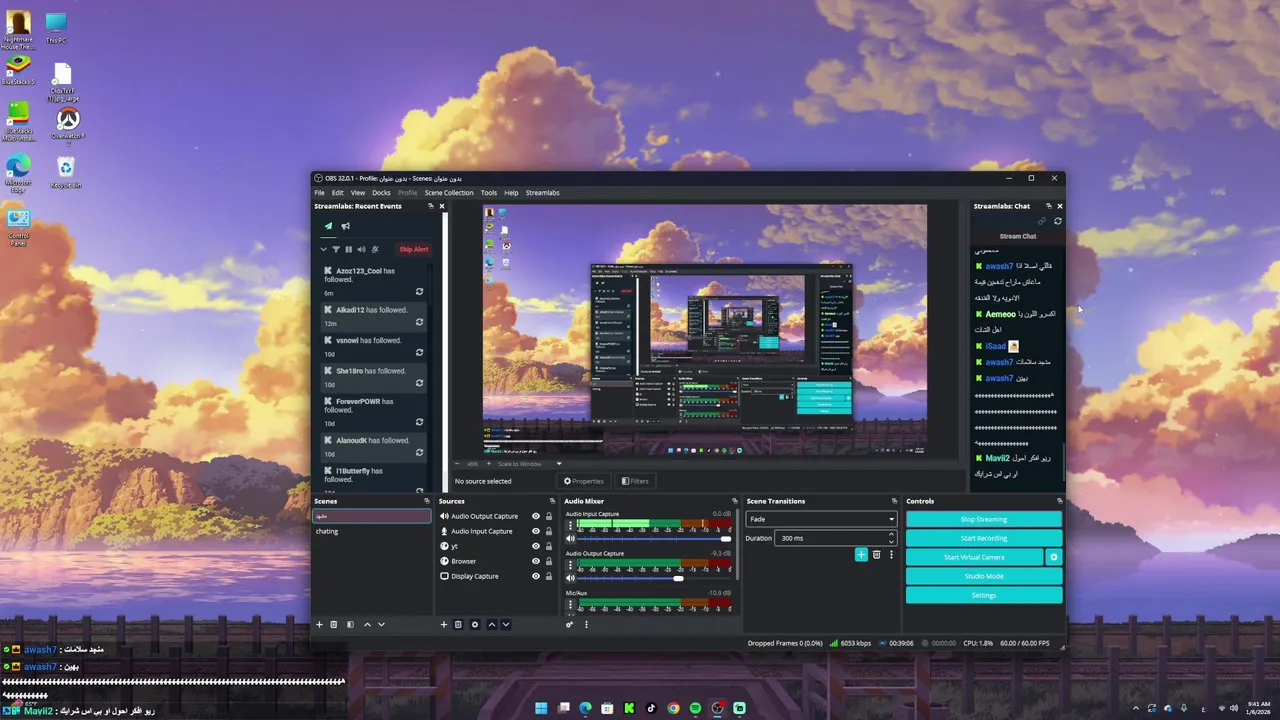Click Stop Streaming button
Screen dimensions: 1280x720
click(984, 519)
